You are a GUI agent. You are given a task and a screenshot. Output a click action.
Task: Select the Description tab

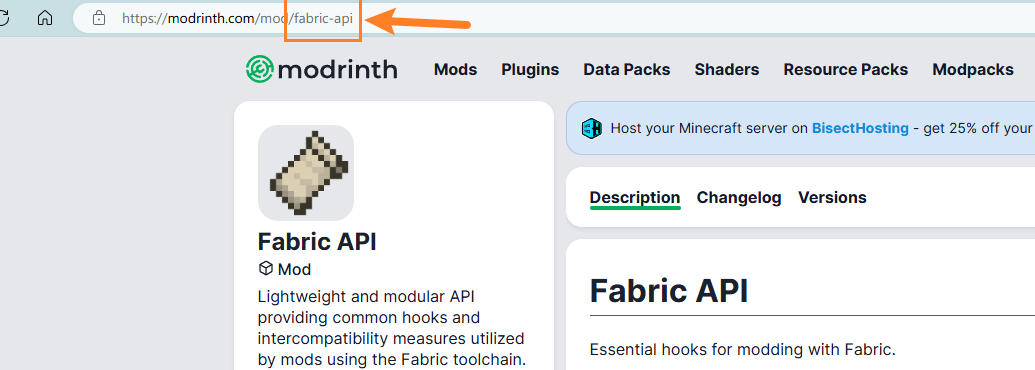tap(635, 197)
